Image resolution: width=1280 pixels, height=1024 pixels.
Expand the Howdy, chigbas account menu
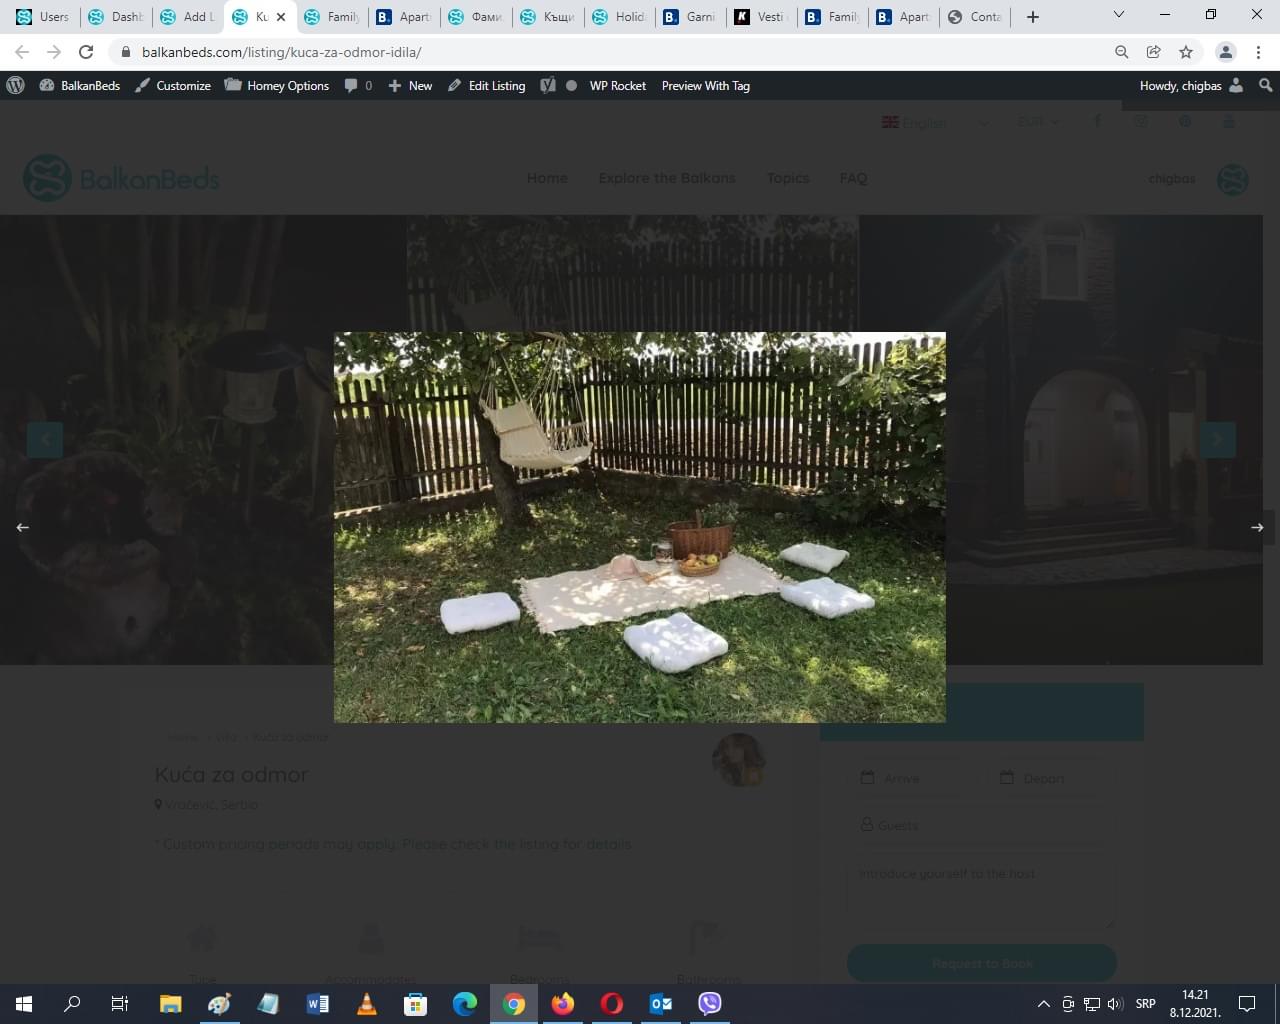coord(1190,86)
